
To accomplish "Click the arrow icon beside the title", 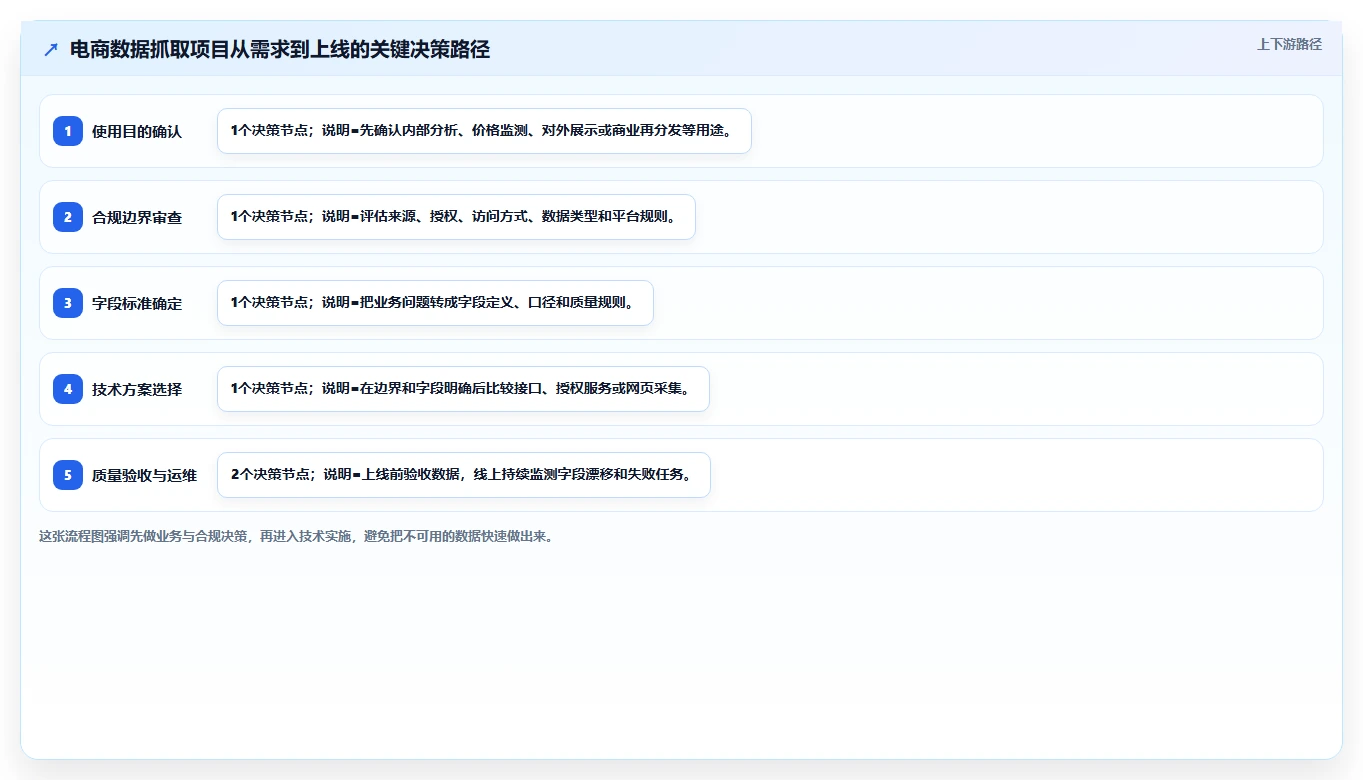I will (x=51, y=49).
